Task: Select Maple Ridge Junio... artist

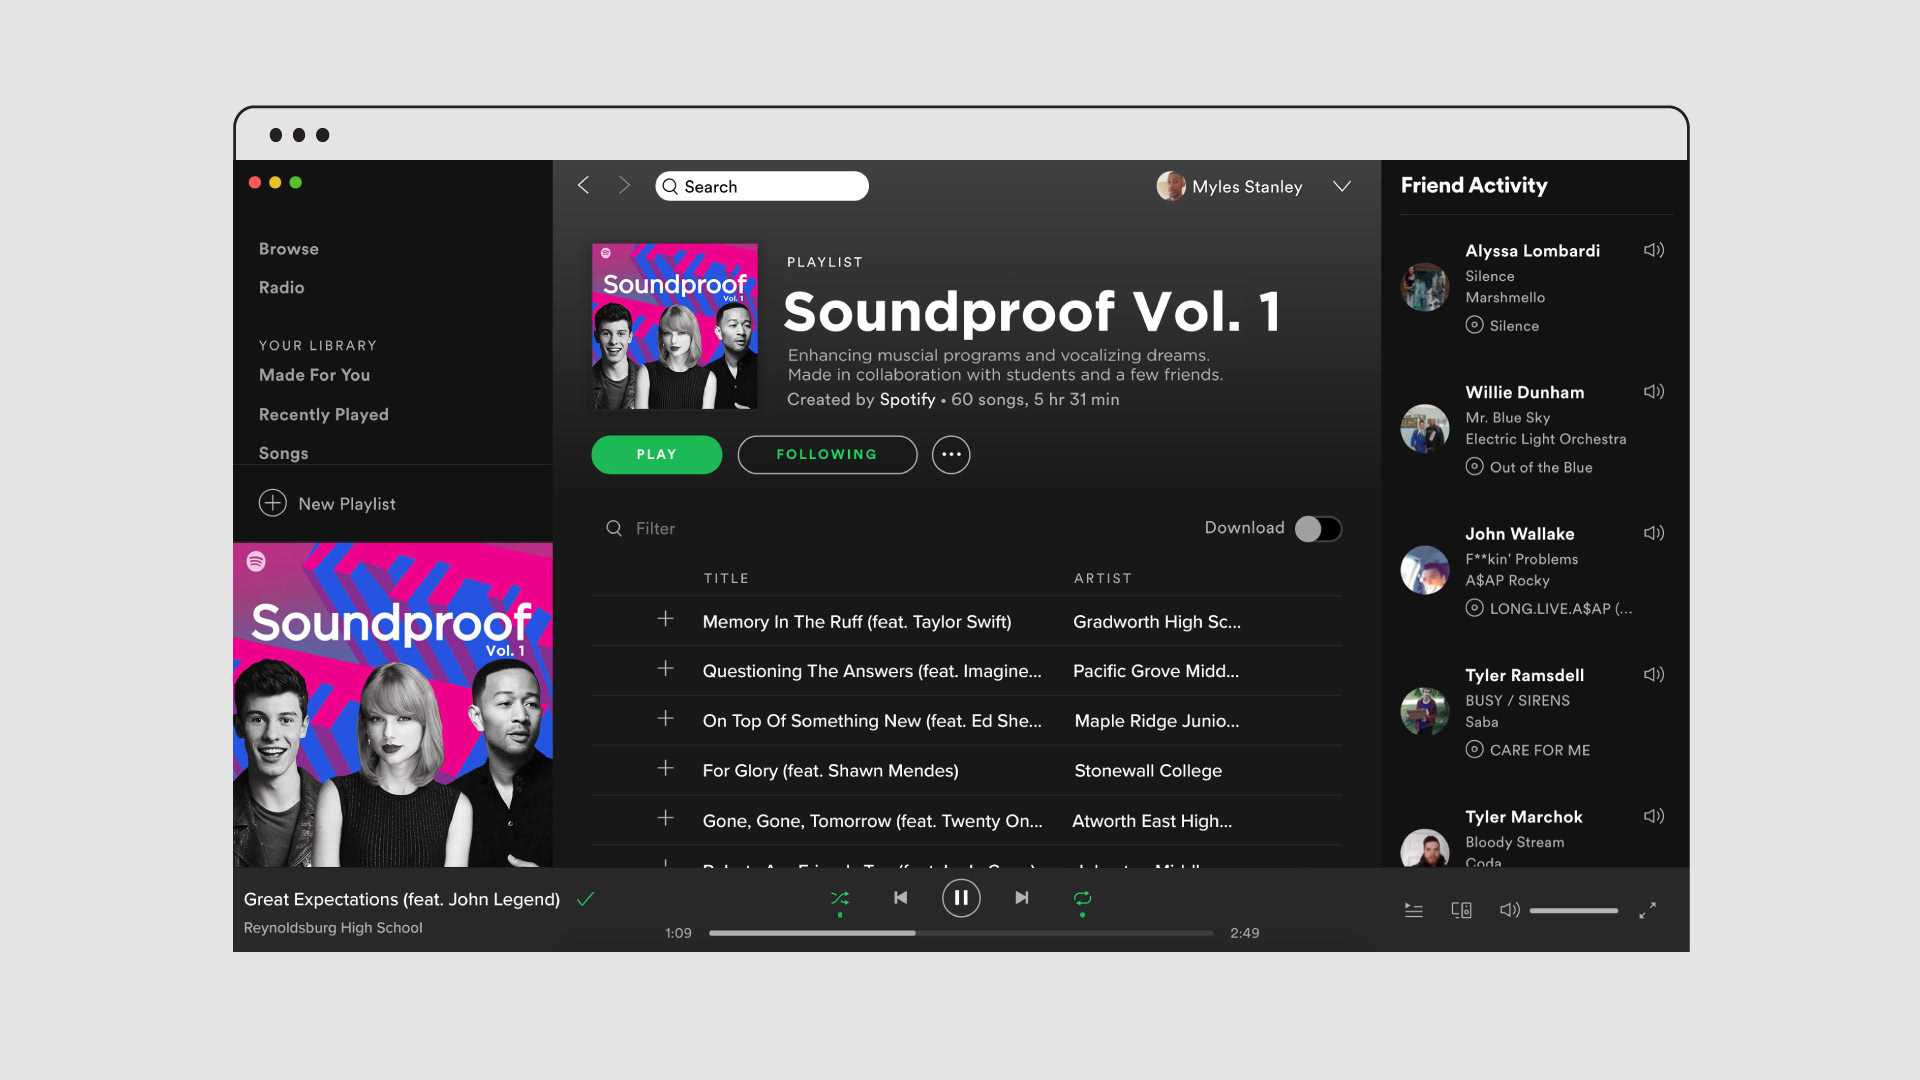Action: [x=1157, y=721]
